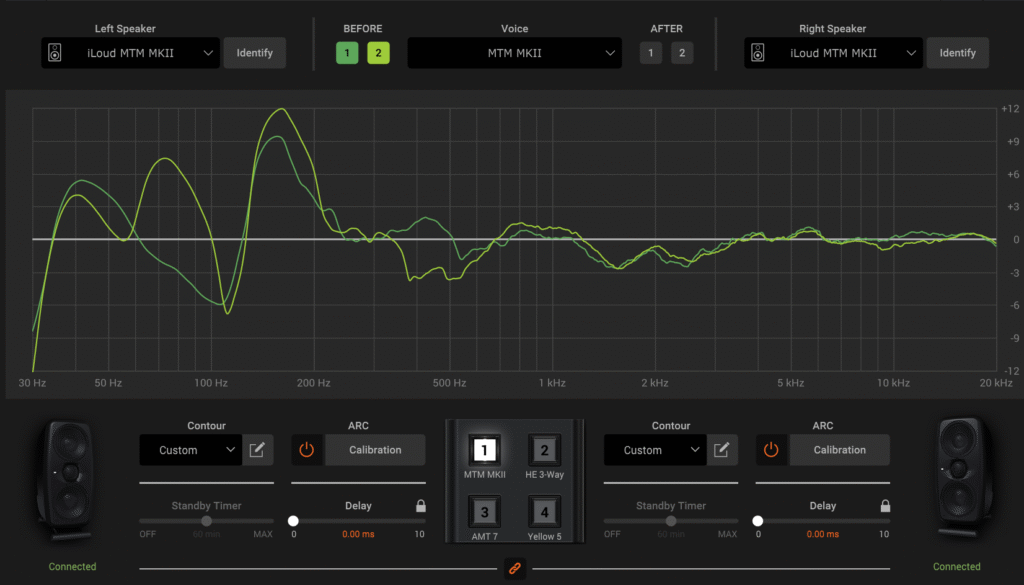
Task: Start right speaker ARC Calibration
Action: click(x=839, y=450)
